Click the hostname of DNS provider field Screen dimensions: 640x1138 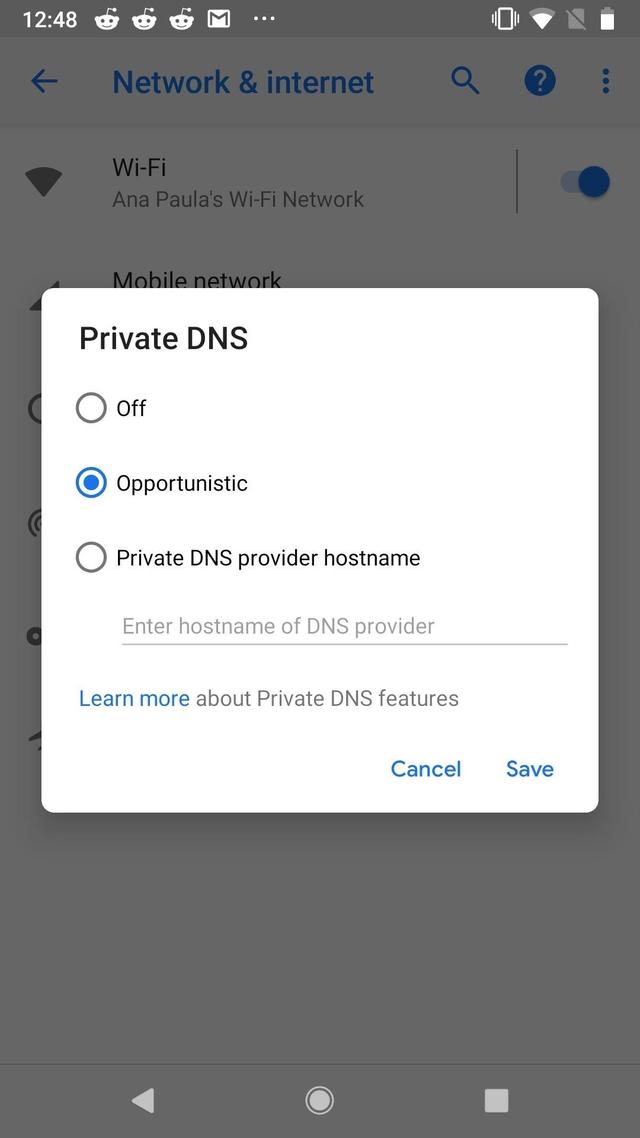[344, 627]
